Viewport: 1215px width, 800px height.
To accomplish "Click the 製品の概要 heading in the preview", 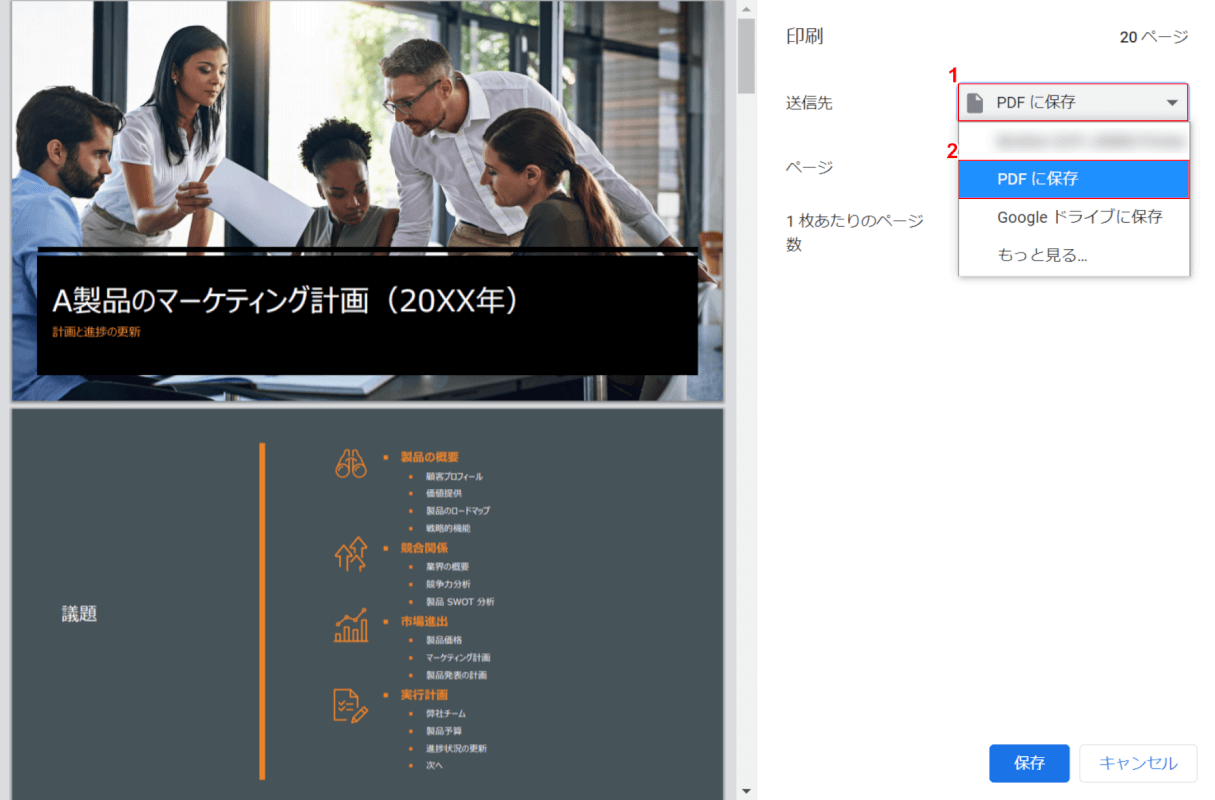I will [x=429, y=457].
